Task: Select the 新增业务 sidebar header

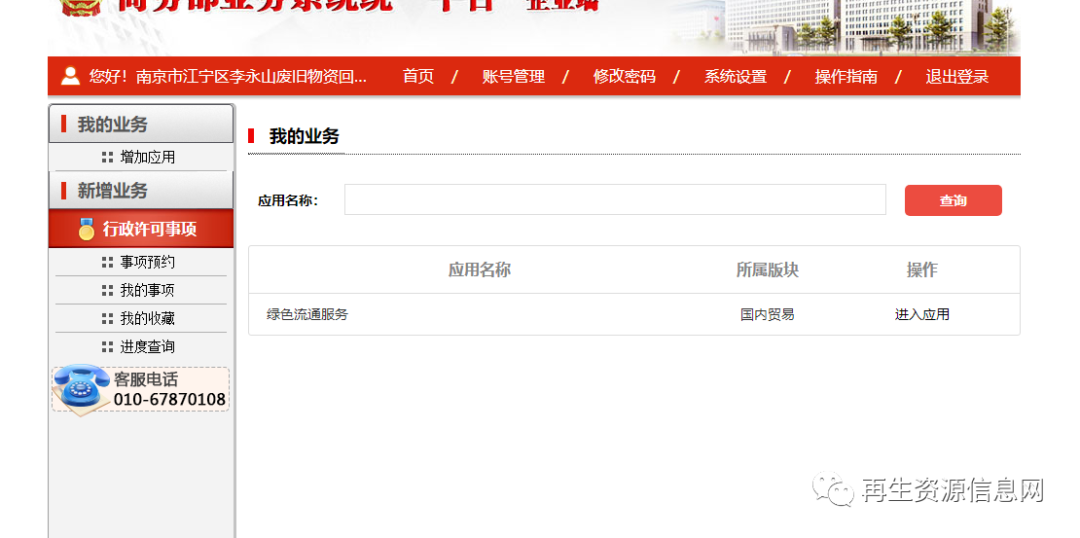Action: [141, 190]
